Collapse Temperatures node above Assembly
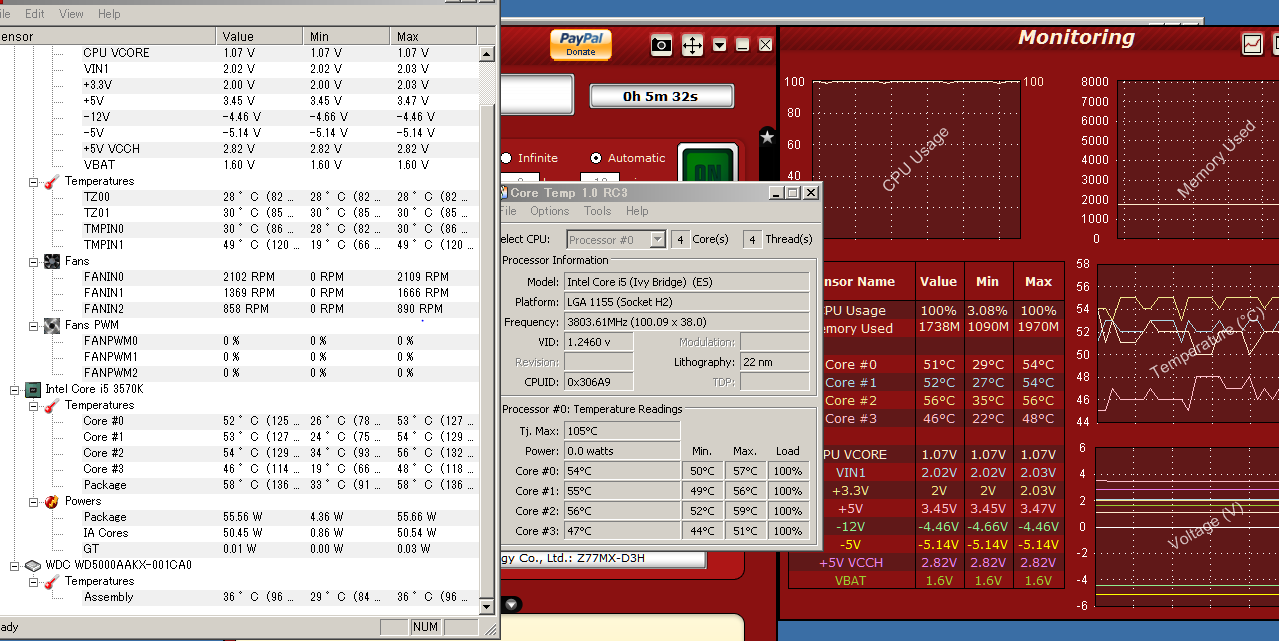This screenshot has width=1279, height=641. (33, 581)
